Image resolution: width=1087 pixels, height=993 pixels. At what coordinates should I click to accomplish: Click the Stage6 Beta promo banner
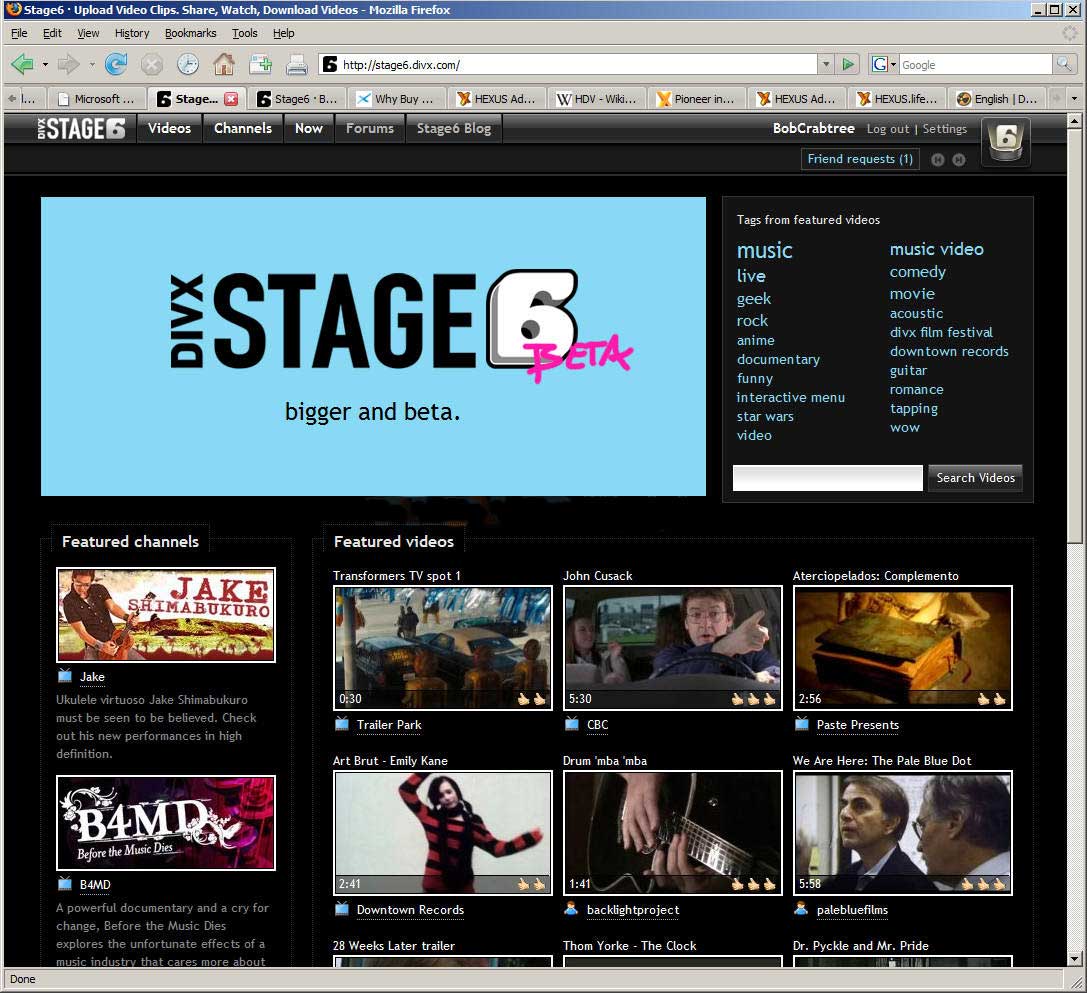(374, 347)
